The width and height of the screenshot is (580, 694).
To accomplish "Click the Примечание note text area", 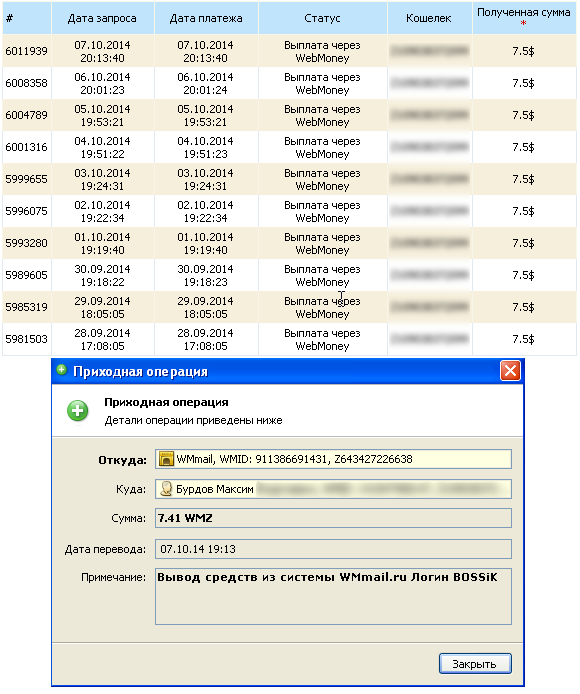I will point(333,596).
